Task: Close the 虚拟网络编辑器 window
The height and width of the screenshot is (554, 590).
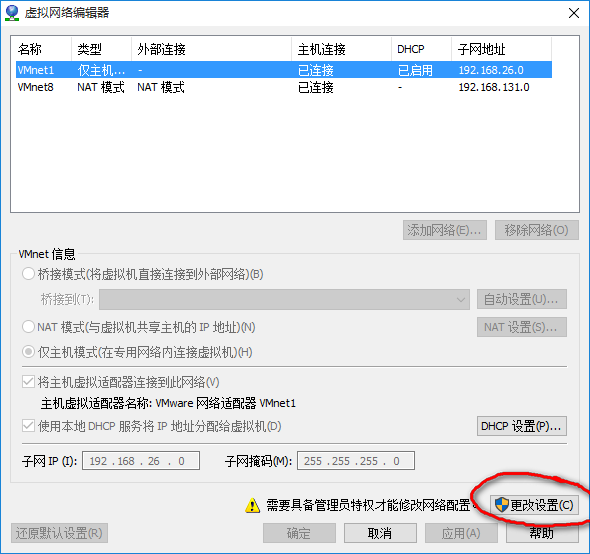Action: (x=574, y=13)
